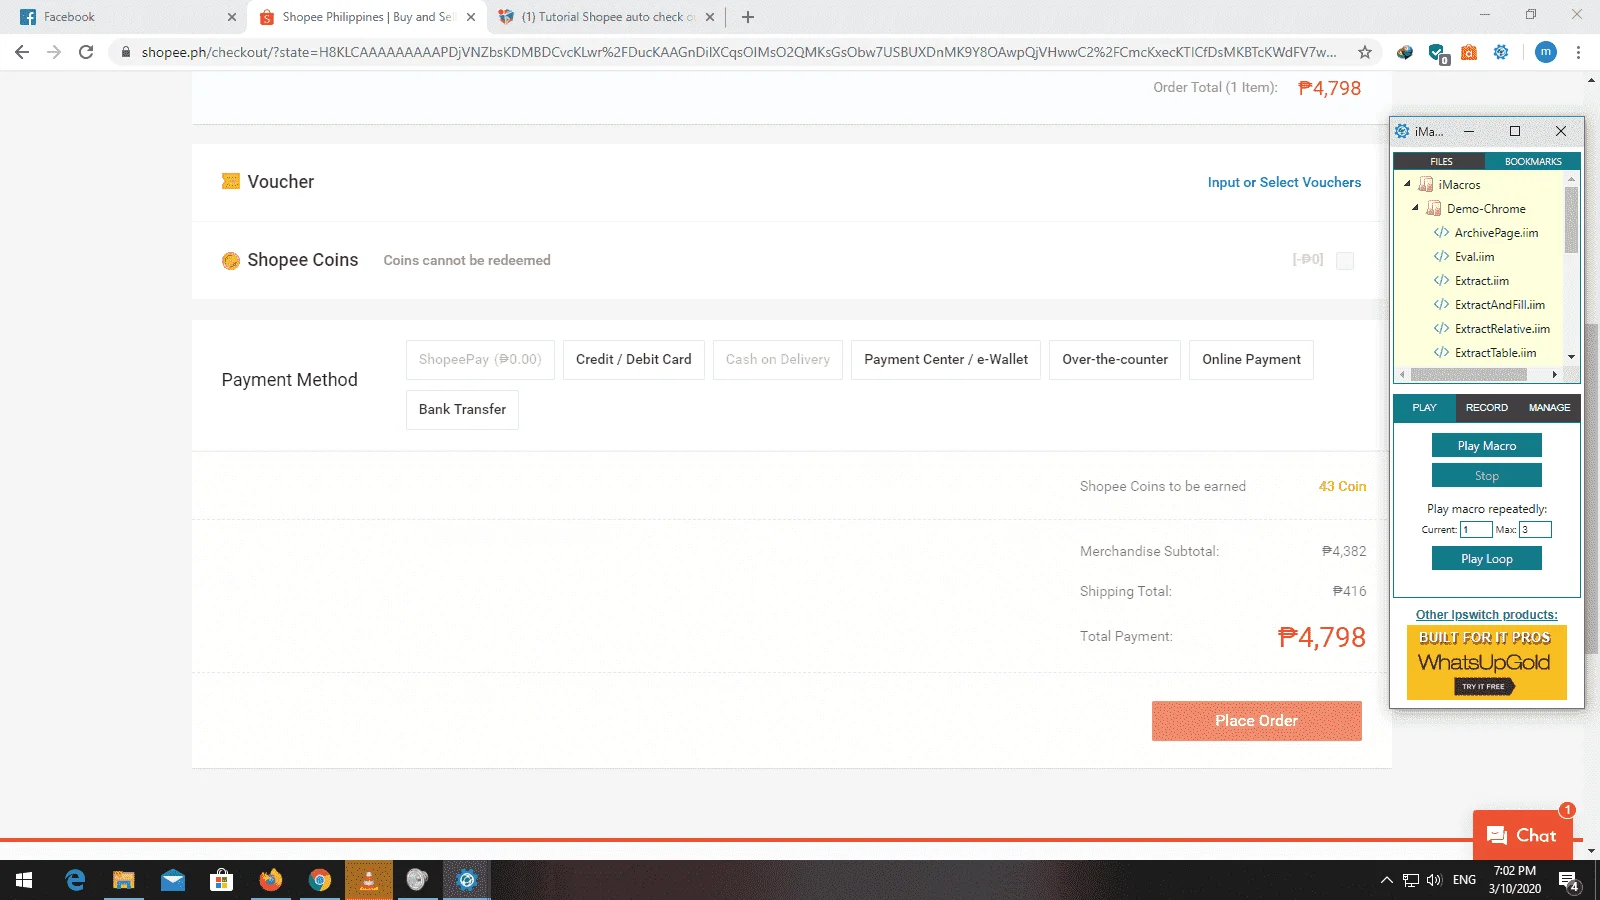Select ShopeePay payment method
Image resolution: width=1600 pixels, height=900 pixels.
[480, 360]
